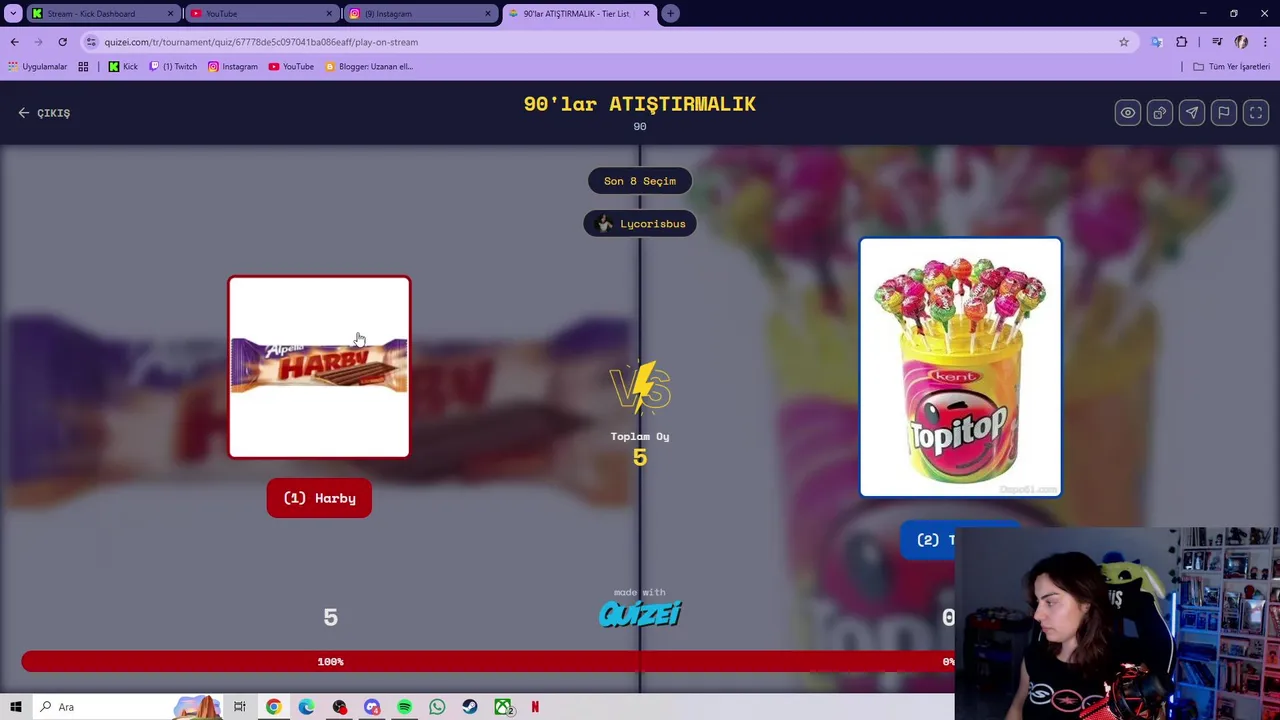Toggle the eye visibility icon in quiz header
The image size is (1280, 720).
click(1127, 113)
